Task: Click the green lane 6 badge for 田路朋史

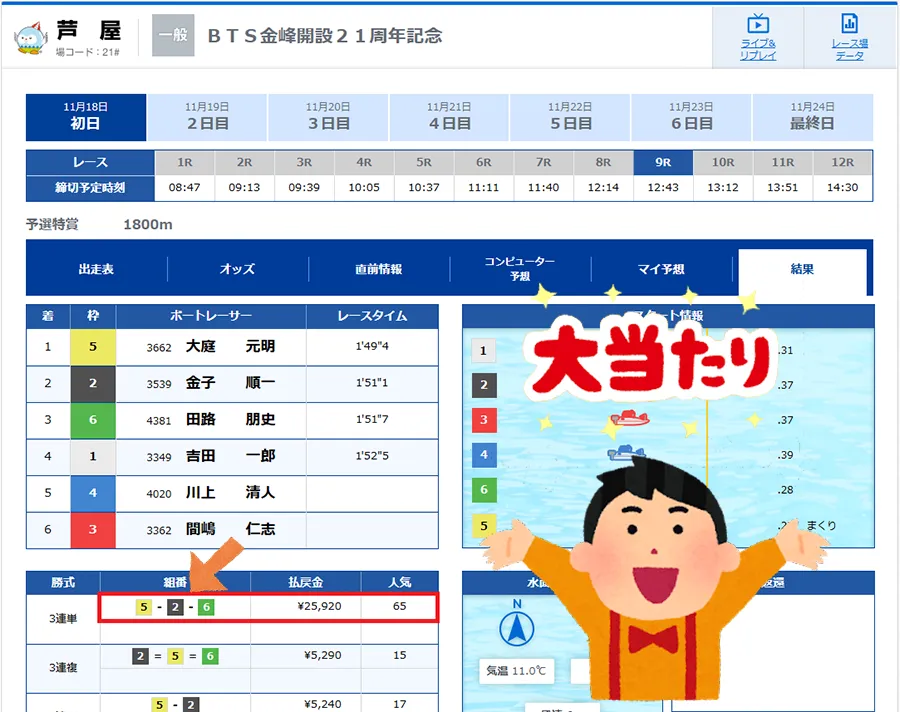Action: coord(93,420)
